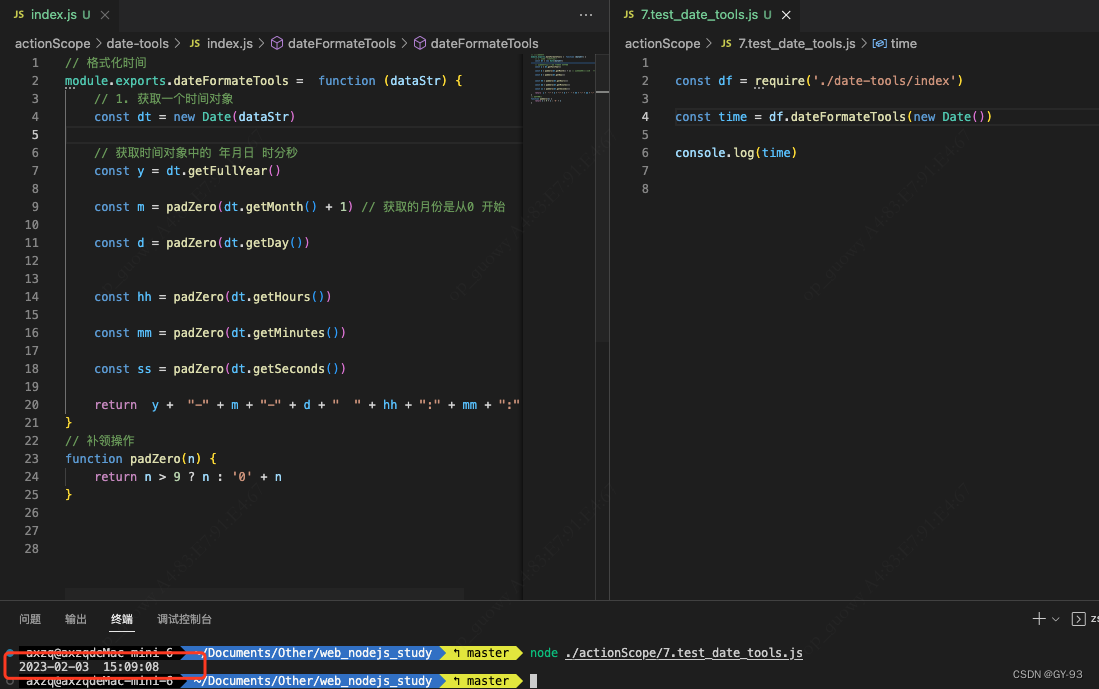1099x689 pixels.
Task: Click 7.test_date_tools.js in right breadcrumb
Action: (796, 43)
